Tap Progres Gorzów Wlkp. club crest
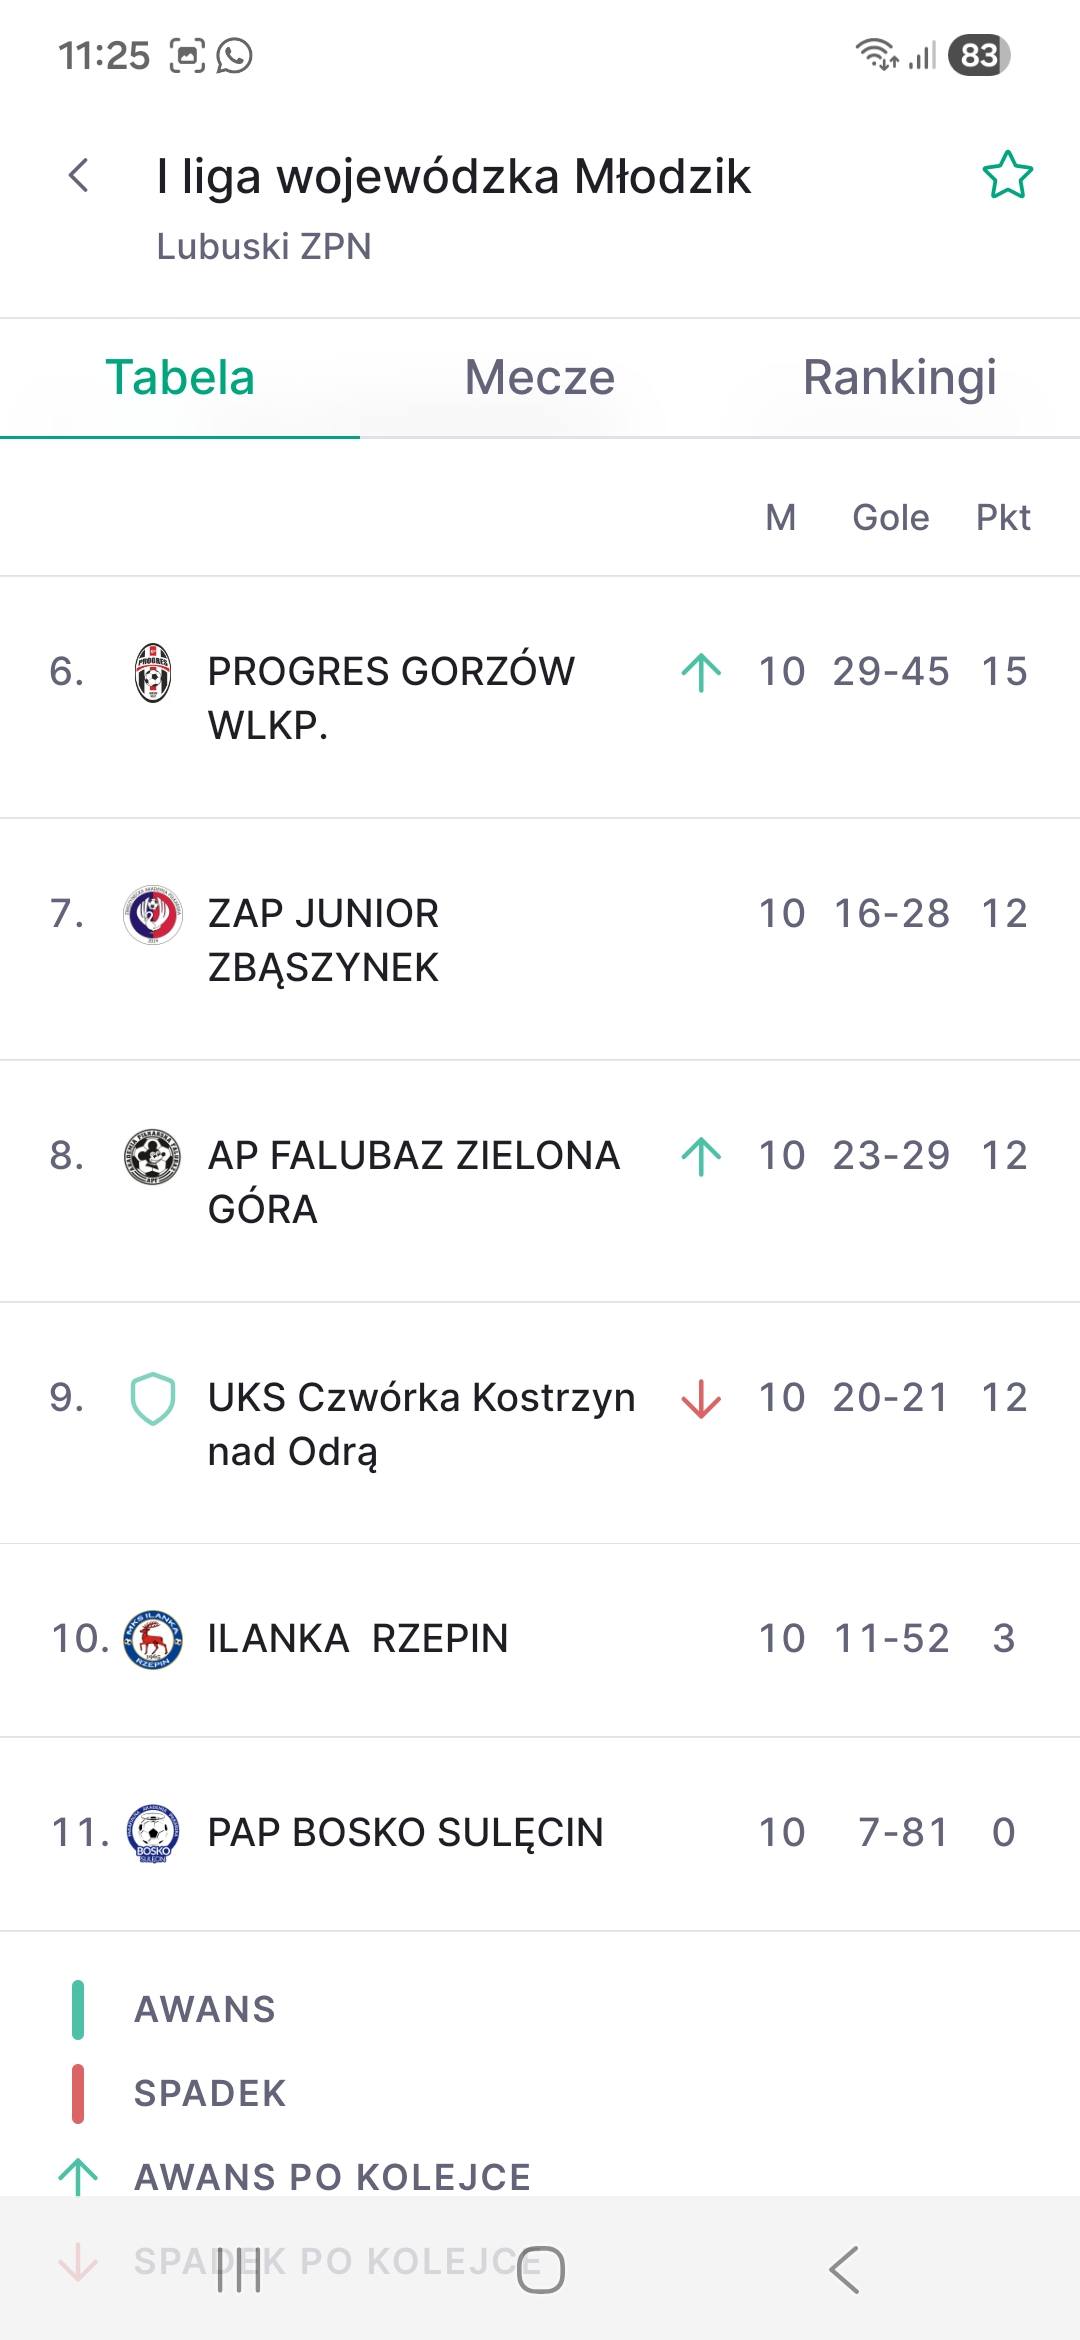The height and width of the screenshot is (2340, 1080). coord(153,673)
